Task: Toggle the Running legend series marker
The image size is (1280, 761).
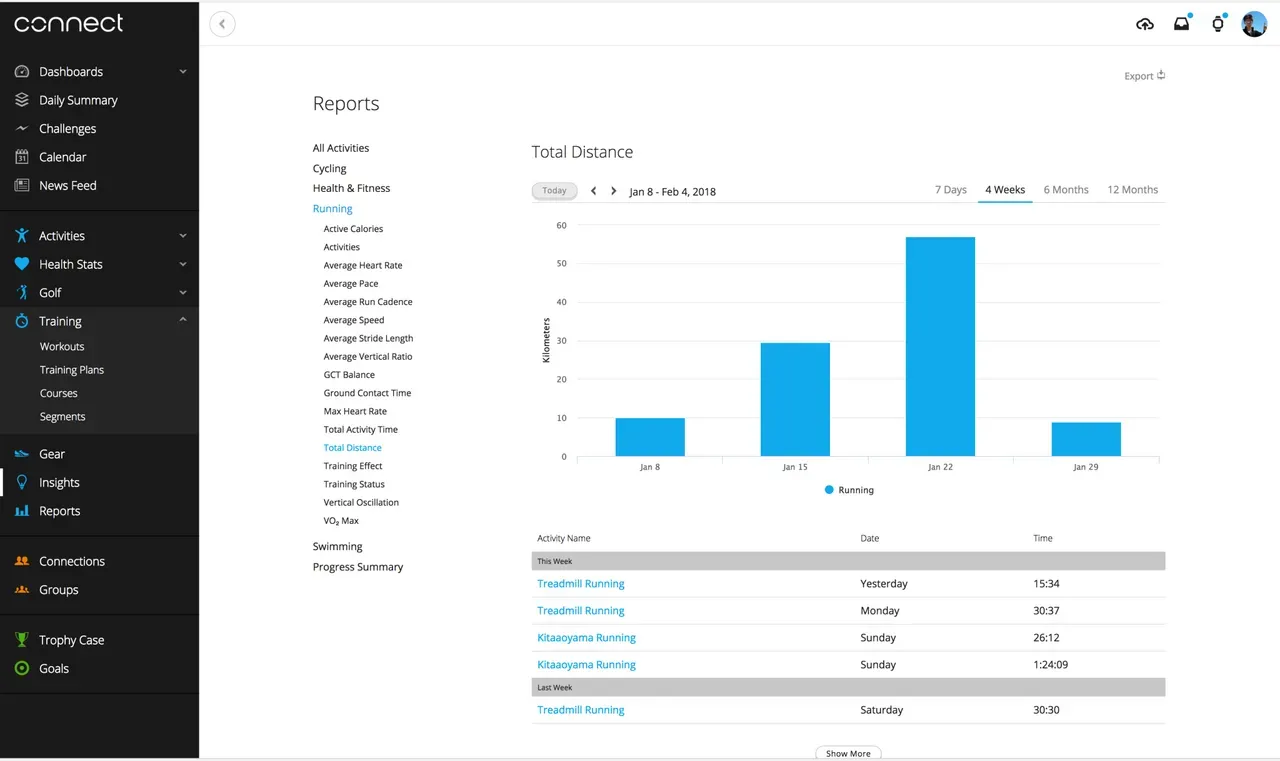Action: [829, 490]
